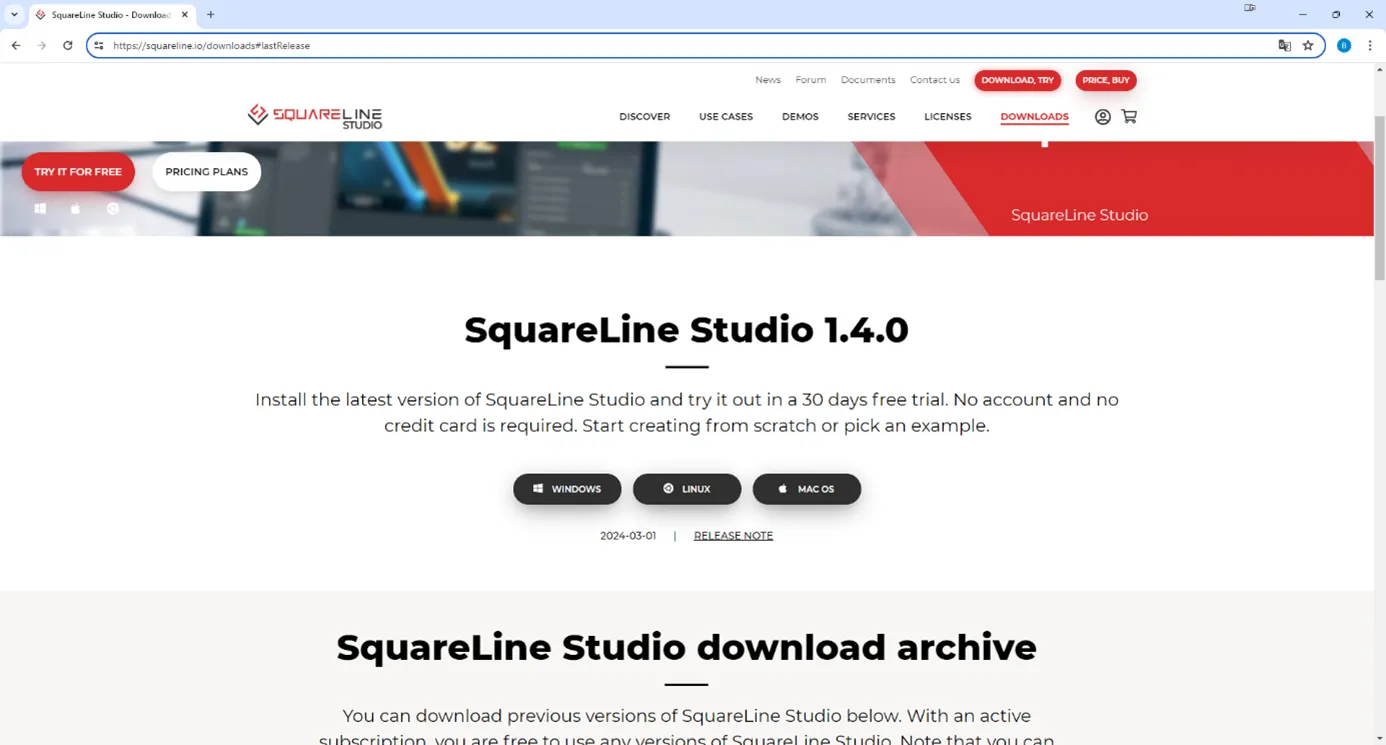
Task: Click the PRICING PLANS button
Action: 207,172
